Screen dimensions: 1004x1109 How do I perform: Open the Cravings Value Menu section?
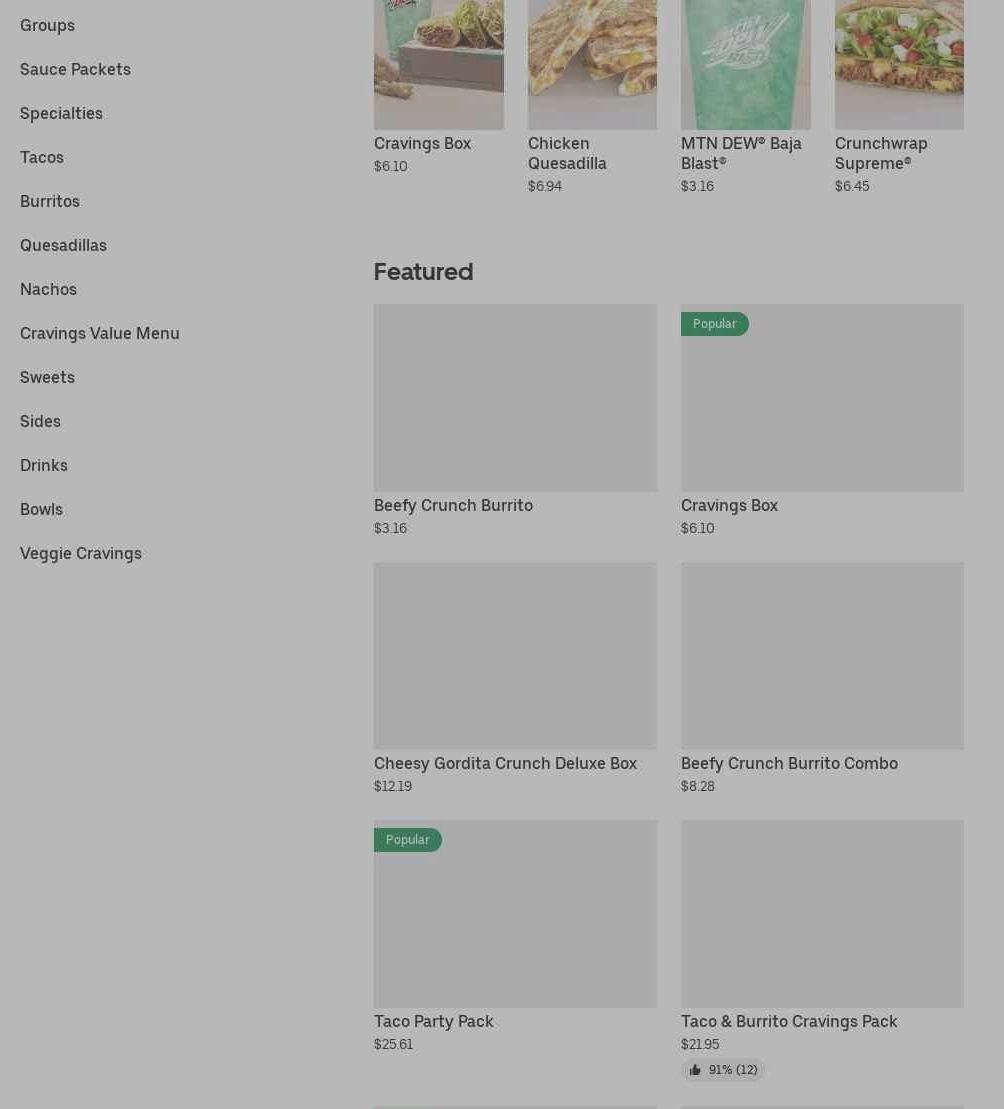click(100, 333)
